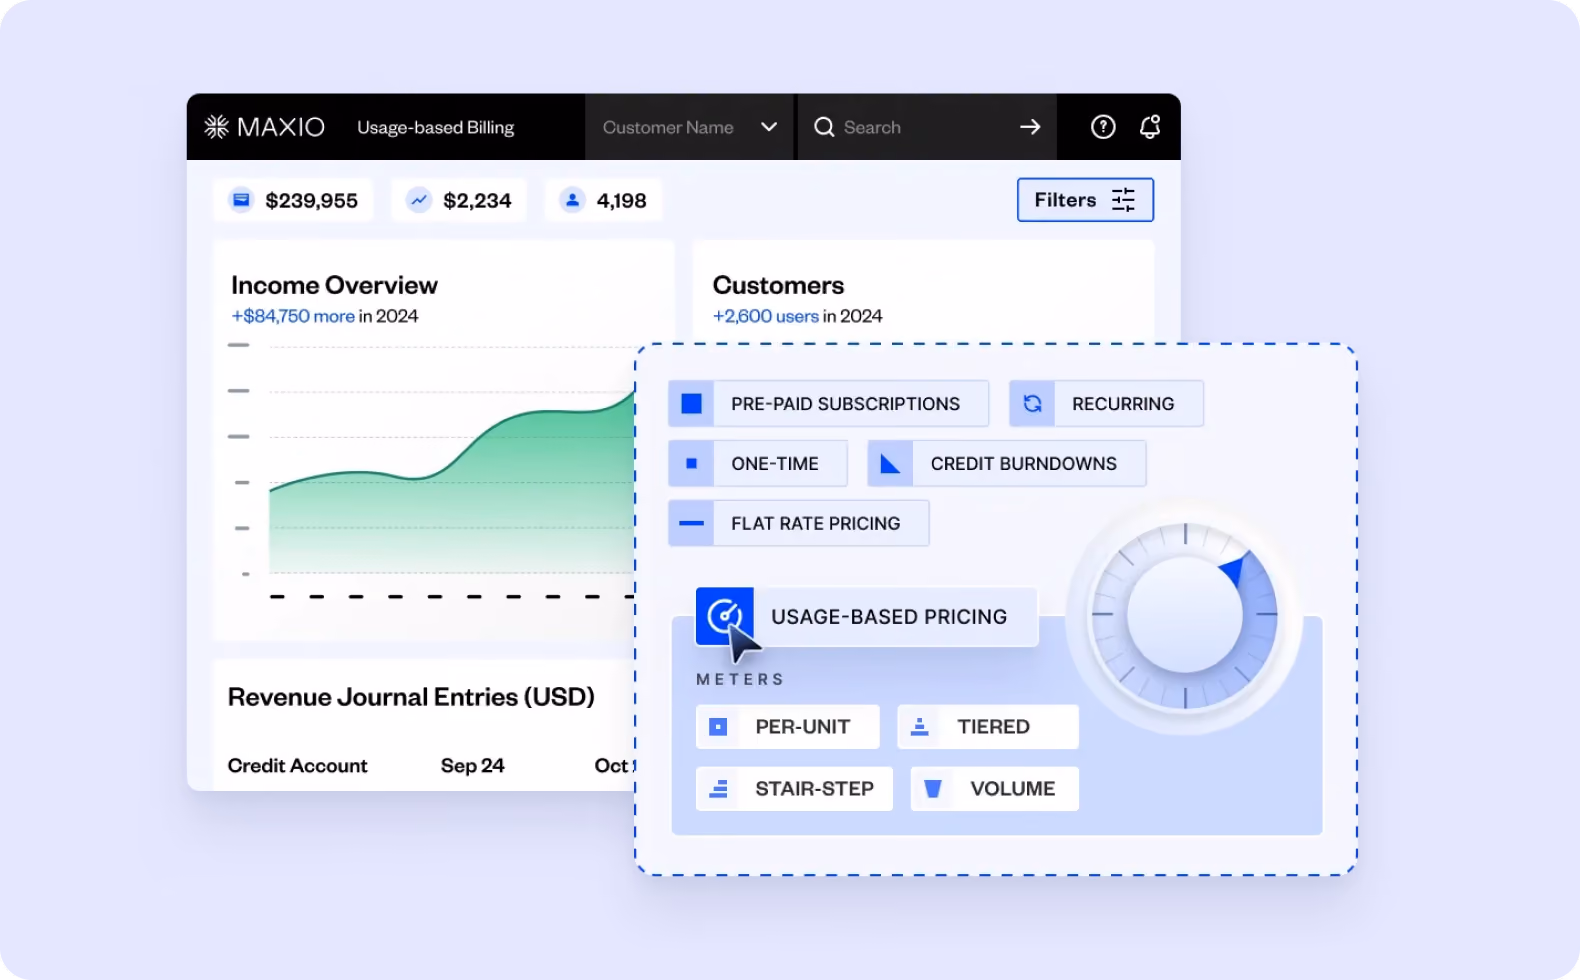This screenshot has height=980, width=1580.
Task: Open the Filters button
Action: pyautogui.click(x=1085, y=200)
